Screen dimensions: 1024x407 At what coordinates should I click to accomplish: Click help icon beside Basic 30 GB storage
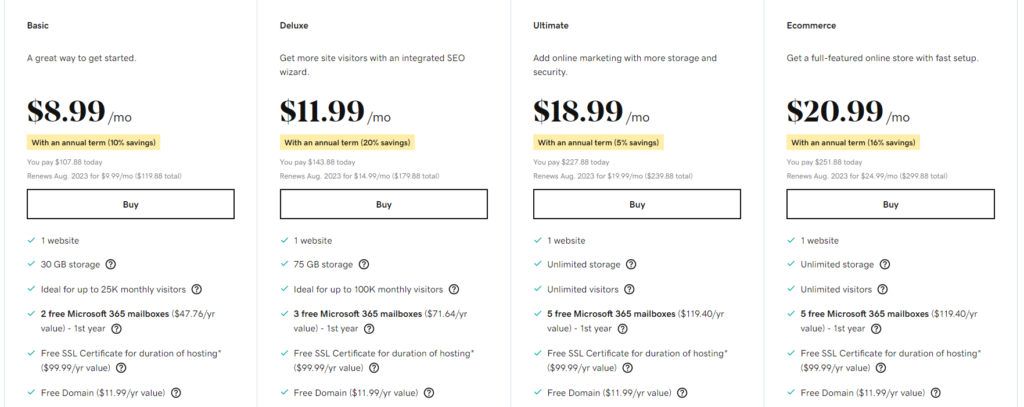(111, 265)
